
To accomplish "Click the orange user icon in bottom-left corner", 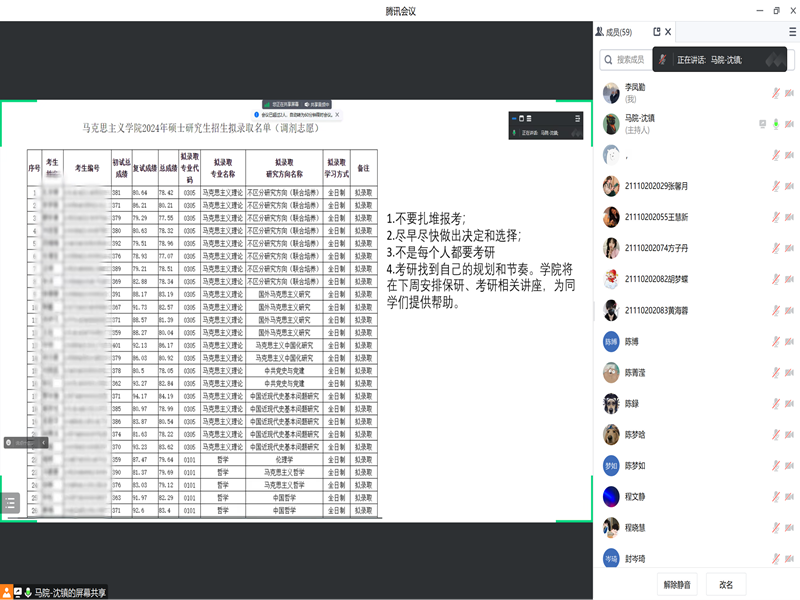I will click(x=6, y=592).
